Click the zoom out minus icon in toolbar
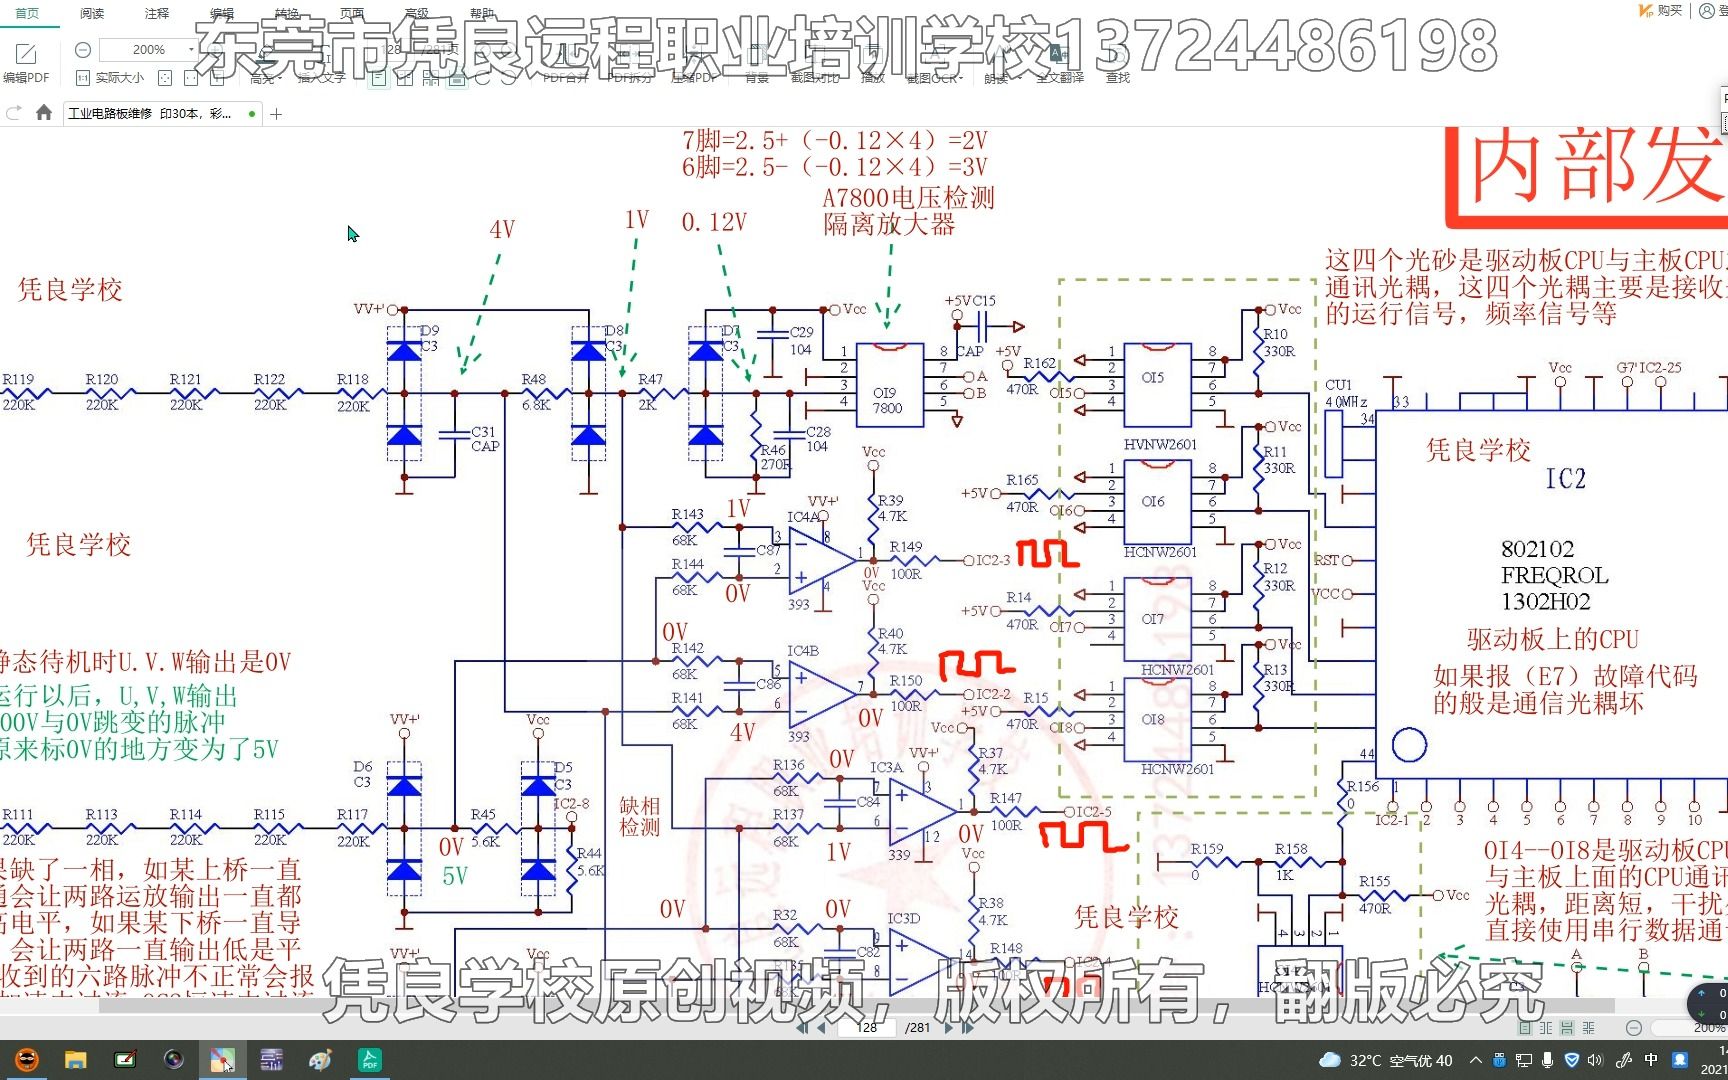Screen dimensions: 1728x1080 click(x=83, y=49)
